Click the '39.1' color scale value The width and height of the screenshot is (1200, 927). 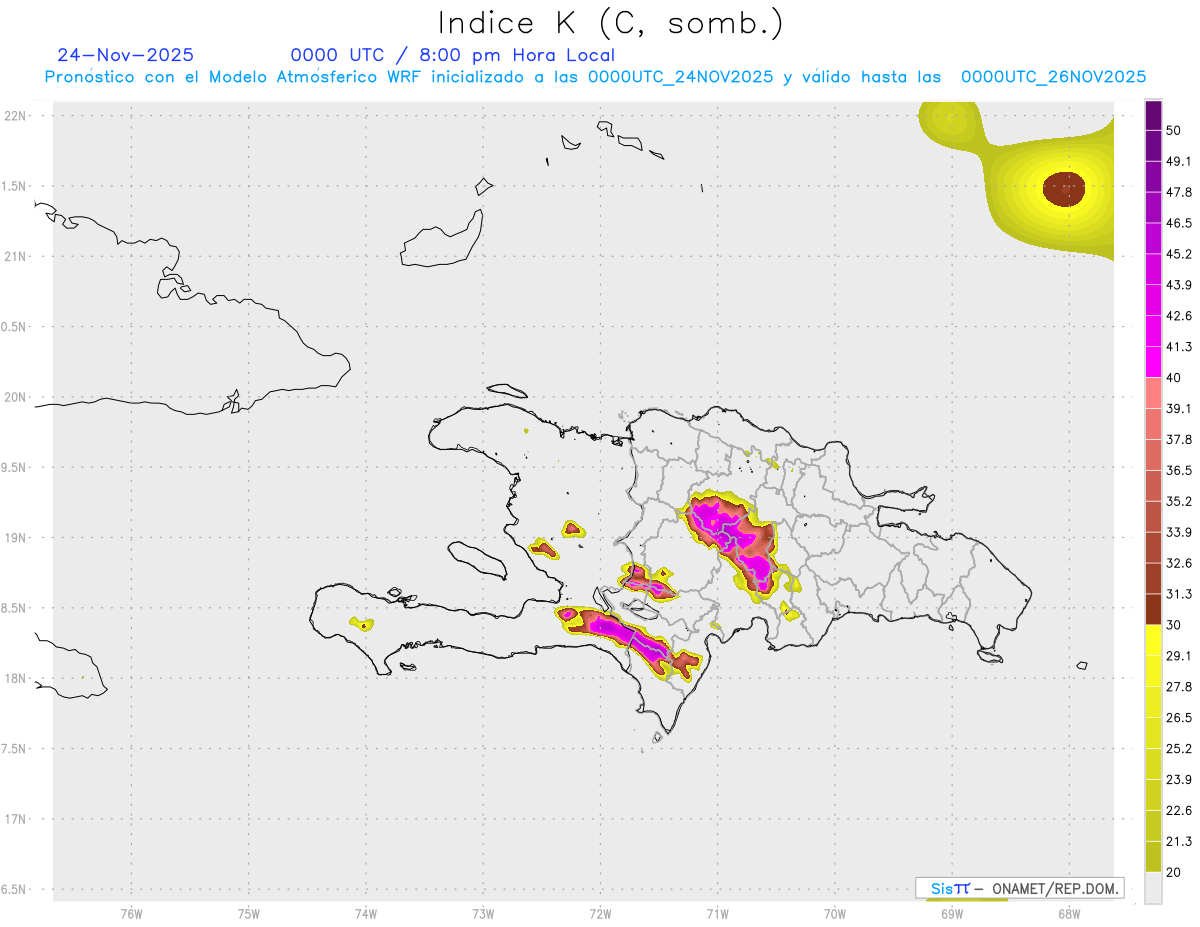tap(1179, 409)
